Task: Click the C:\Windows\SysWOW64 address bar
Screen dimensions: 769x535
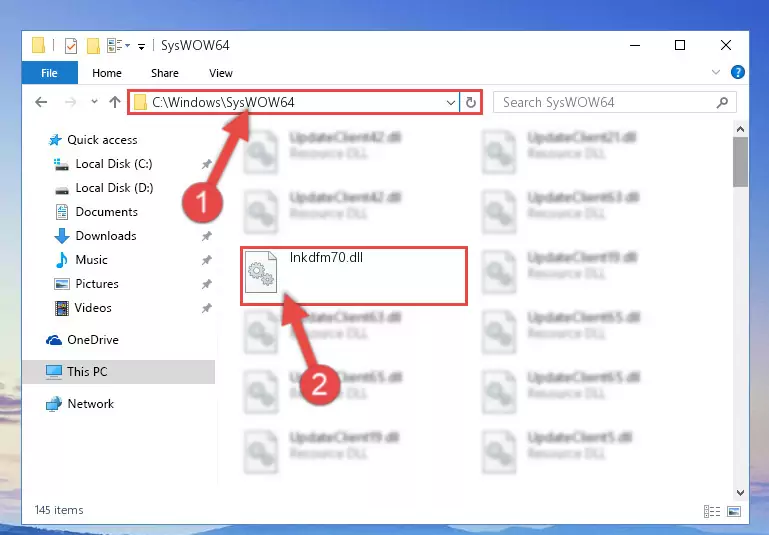Action: coord(294,102)
